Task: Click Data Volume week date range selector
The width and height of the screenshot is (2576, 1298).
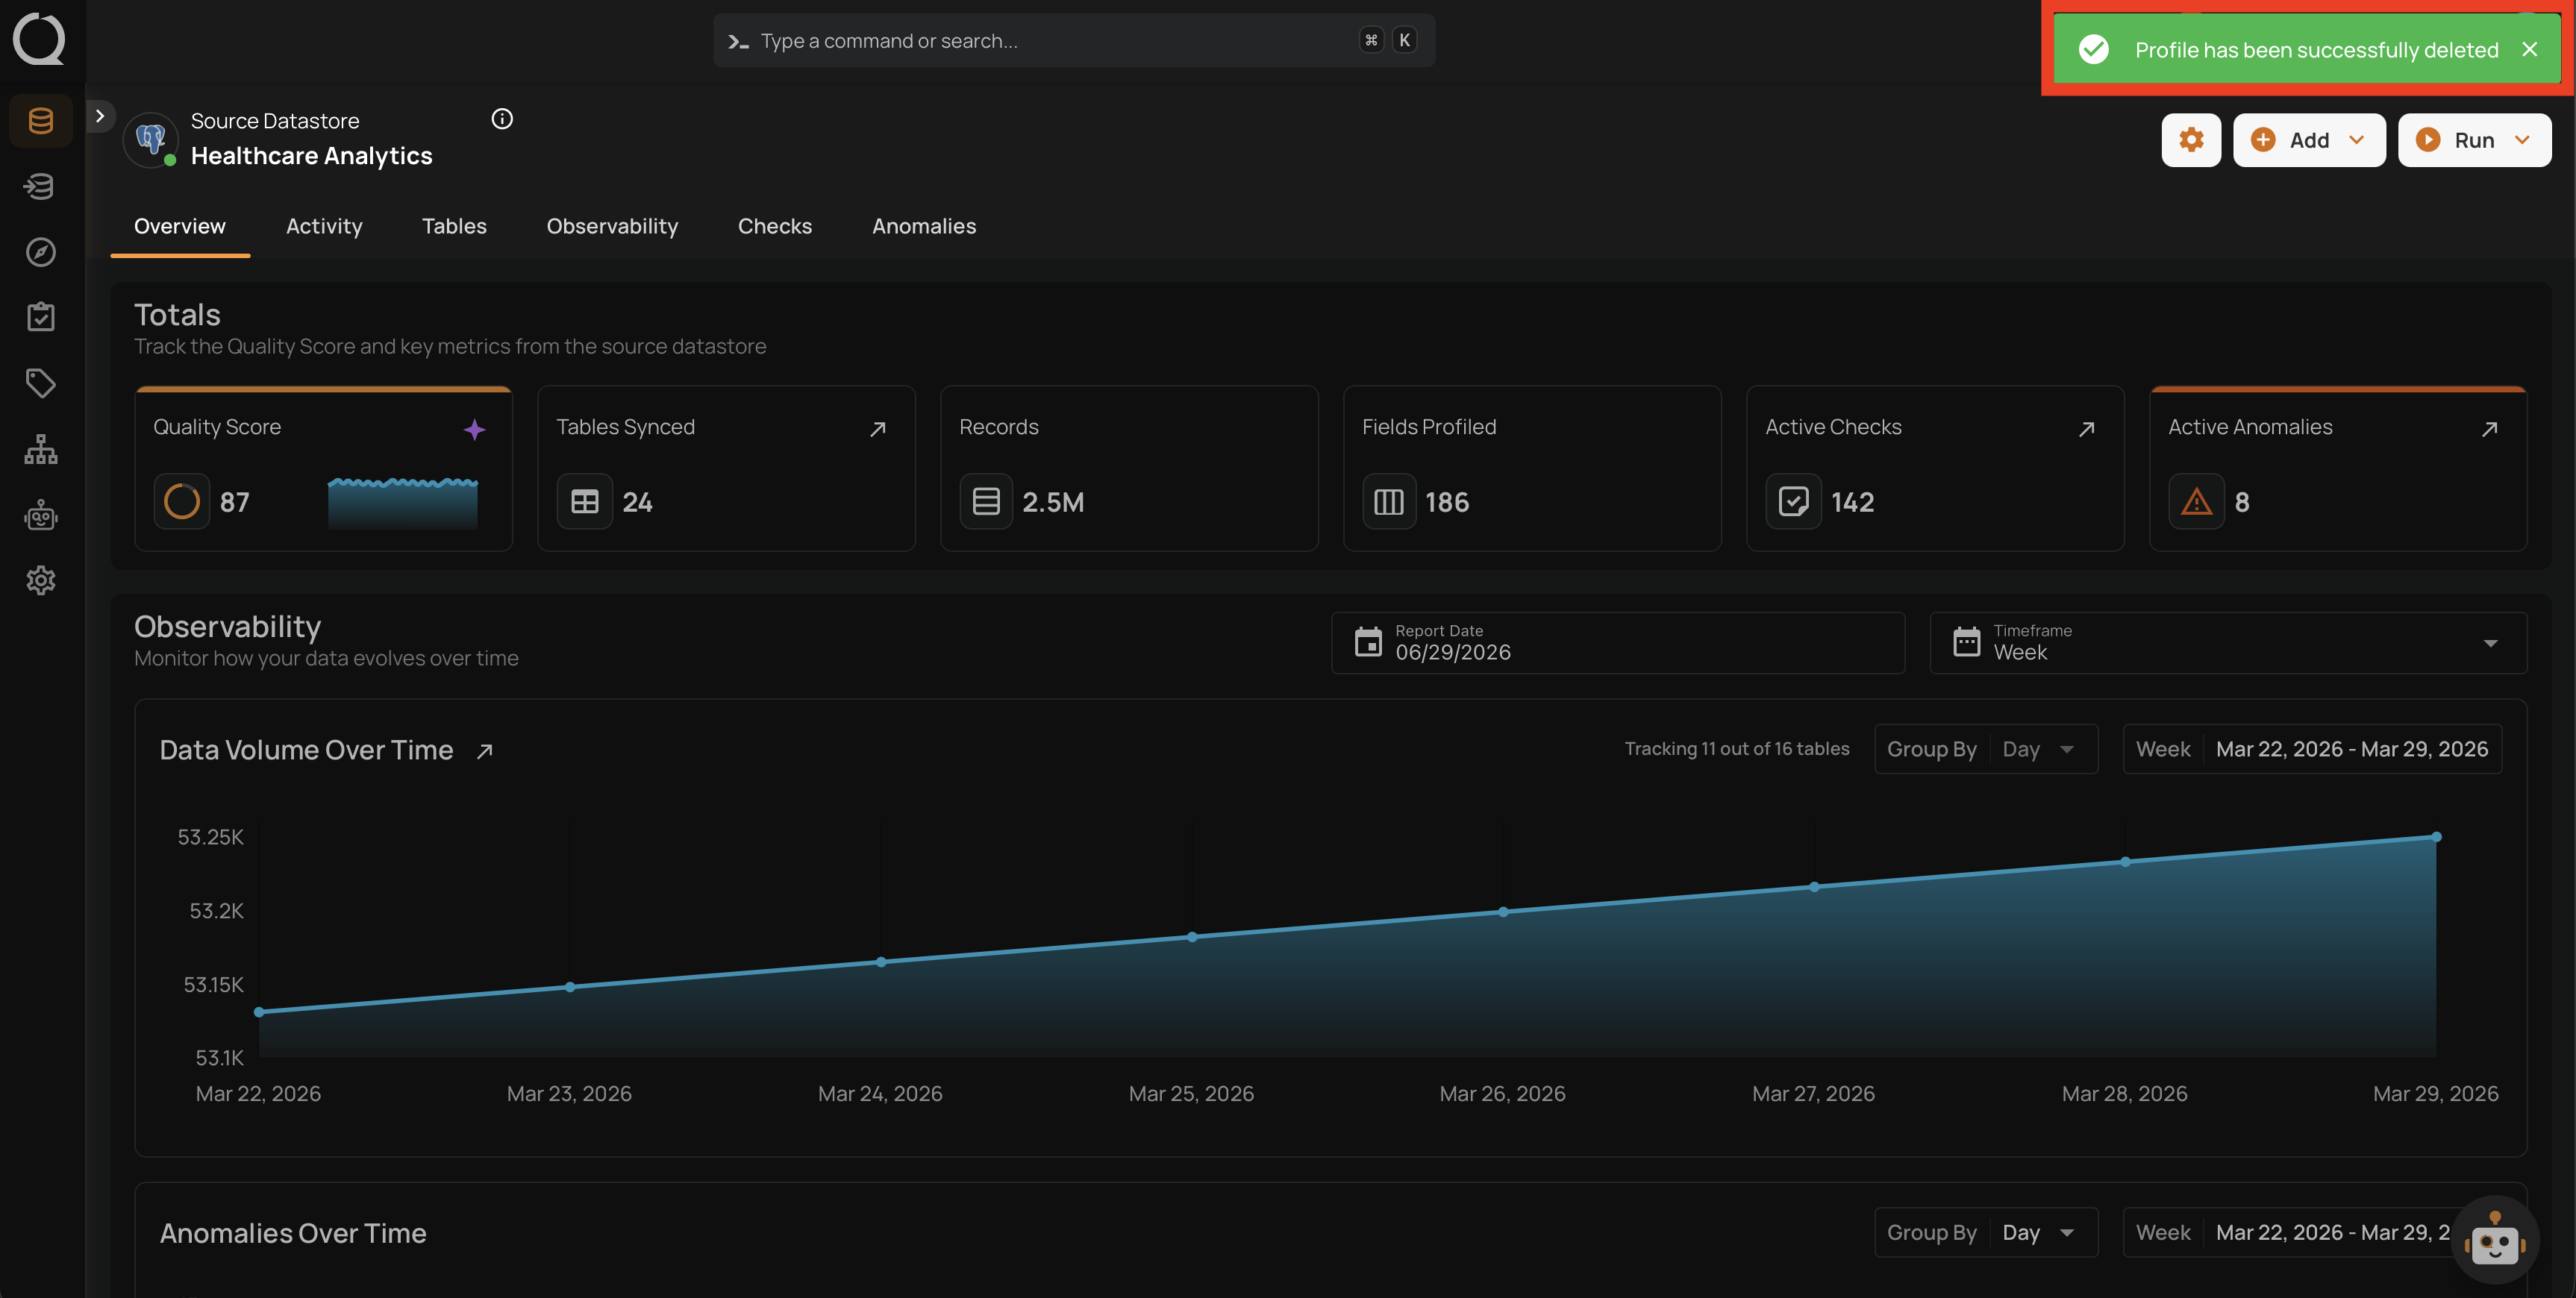Action: tap(2312, 749)
